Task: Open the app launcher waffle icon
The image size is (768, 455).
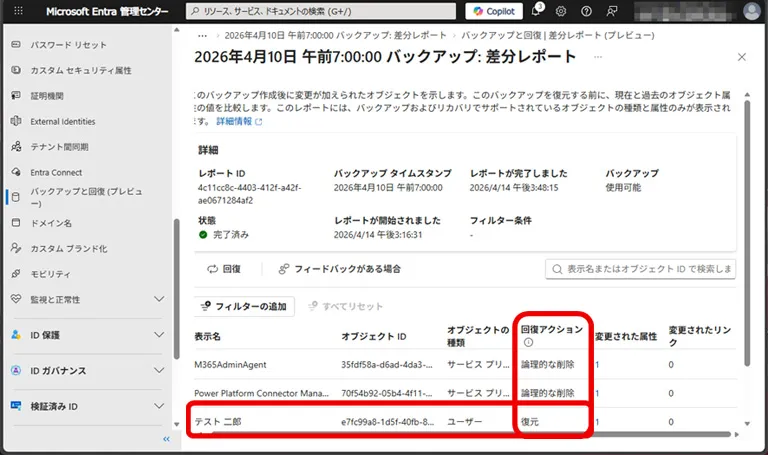Action: (18, 11)
